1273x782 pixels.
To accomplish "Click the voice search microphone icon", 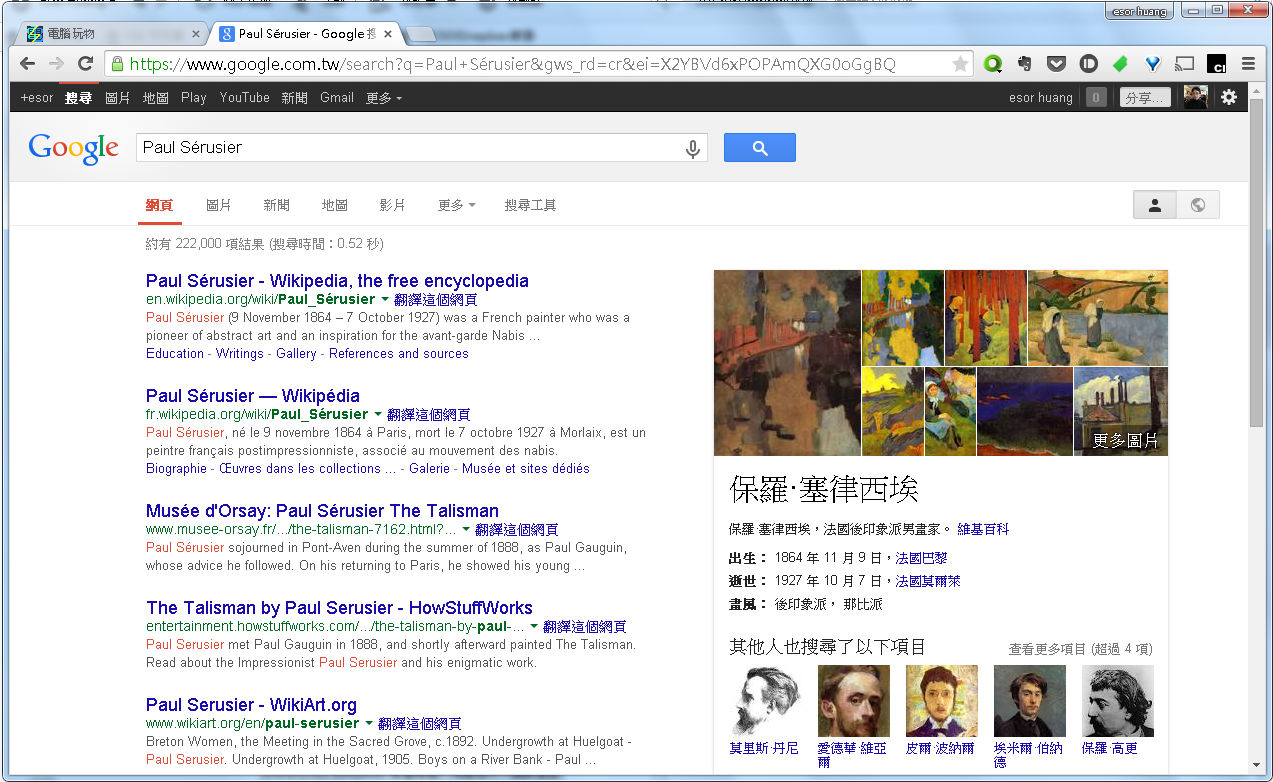I will 692,148.
